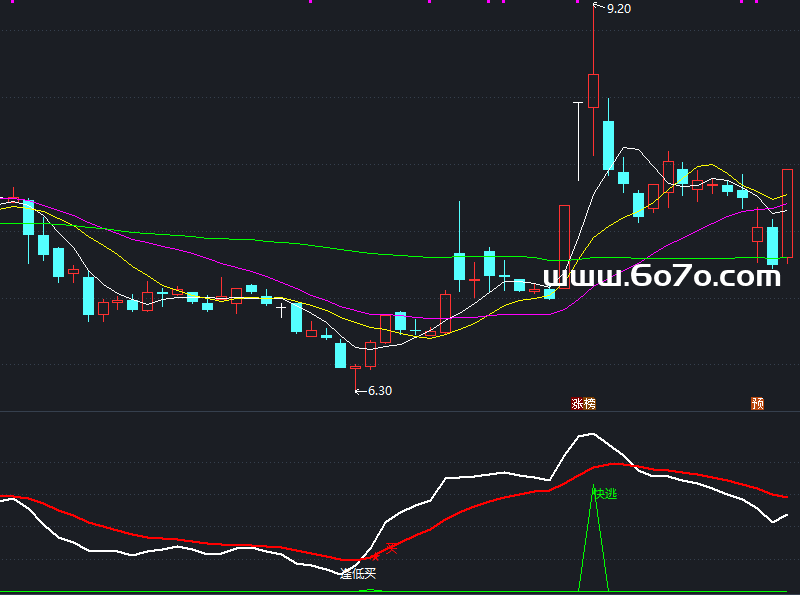
Task: Click the 9.20 high price label
Action: click(x=618, y=8)
